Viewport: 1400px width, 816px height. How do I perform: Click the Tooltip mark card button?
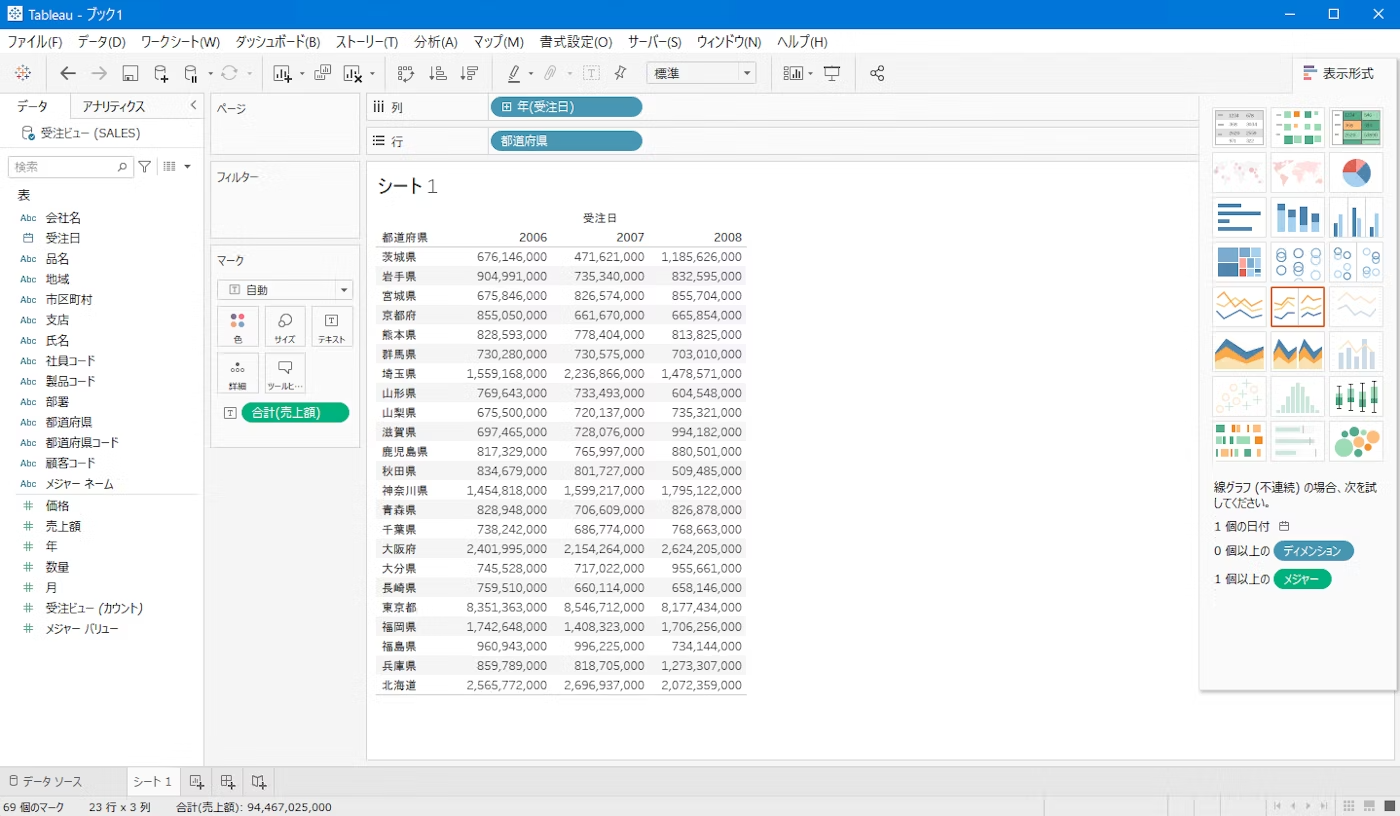pyautogui.click(x=285, y=373)
